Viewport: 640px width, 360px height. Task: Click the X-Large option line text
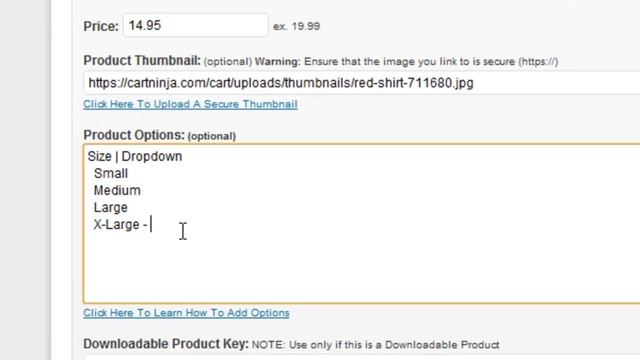click(120, 224)
